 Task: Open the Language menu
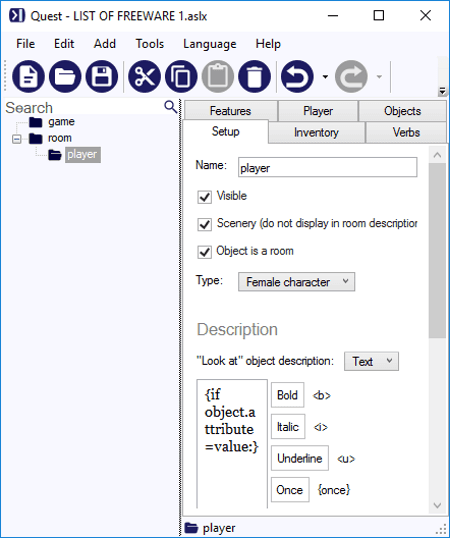coord(210,44)
